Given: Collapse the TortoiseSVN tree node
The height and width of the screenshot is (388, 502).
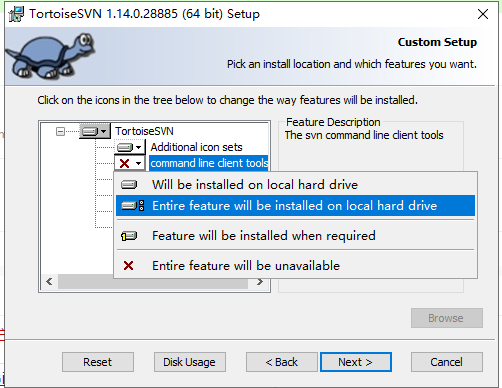Looking at the screenshot, I should click(x=60, y=131).
